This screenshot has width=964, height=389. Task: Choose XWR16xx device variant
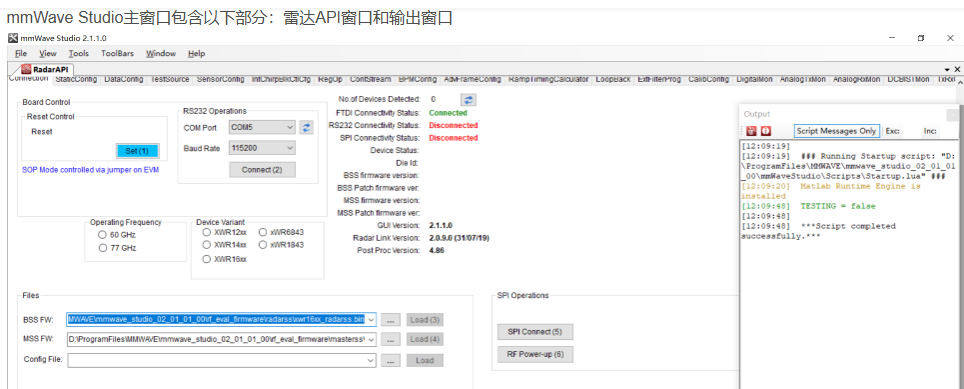click(x=207, y=259)
